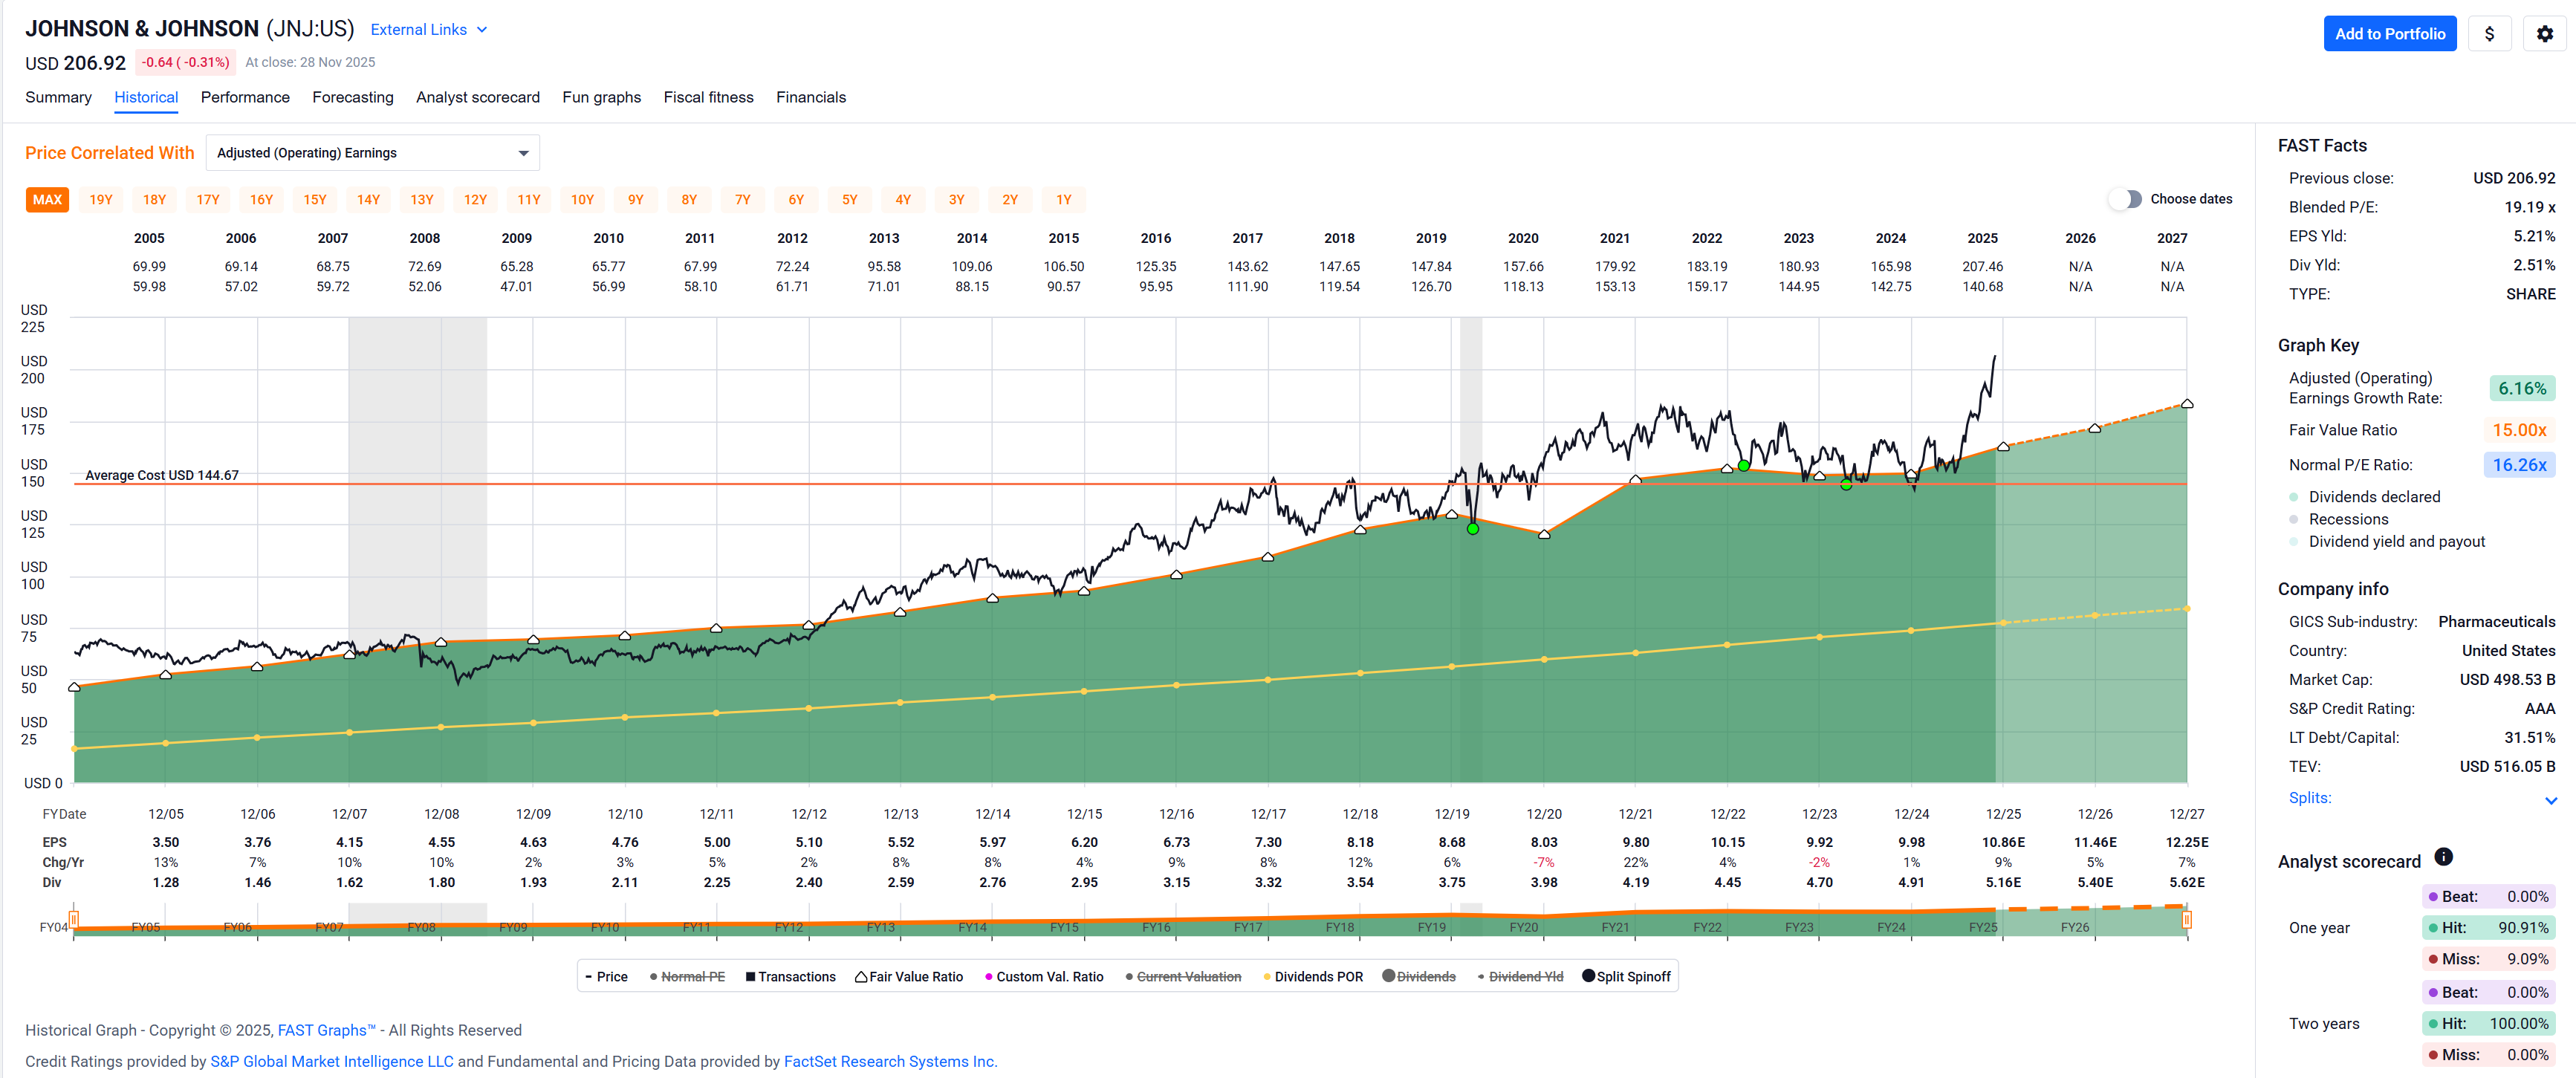
Task: Select the 10Y time range button
Action: [582, 200]
